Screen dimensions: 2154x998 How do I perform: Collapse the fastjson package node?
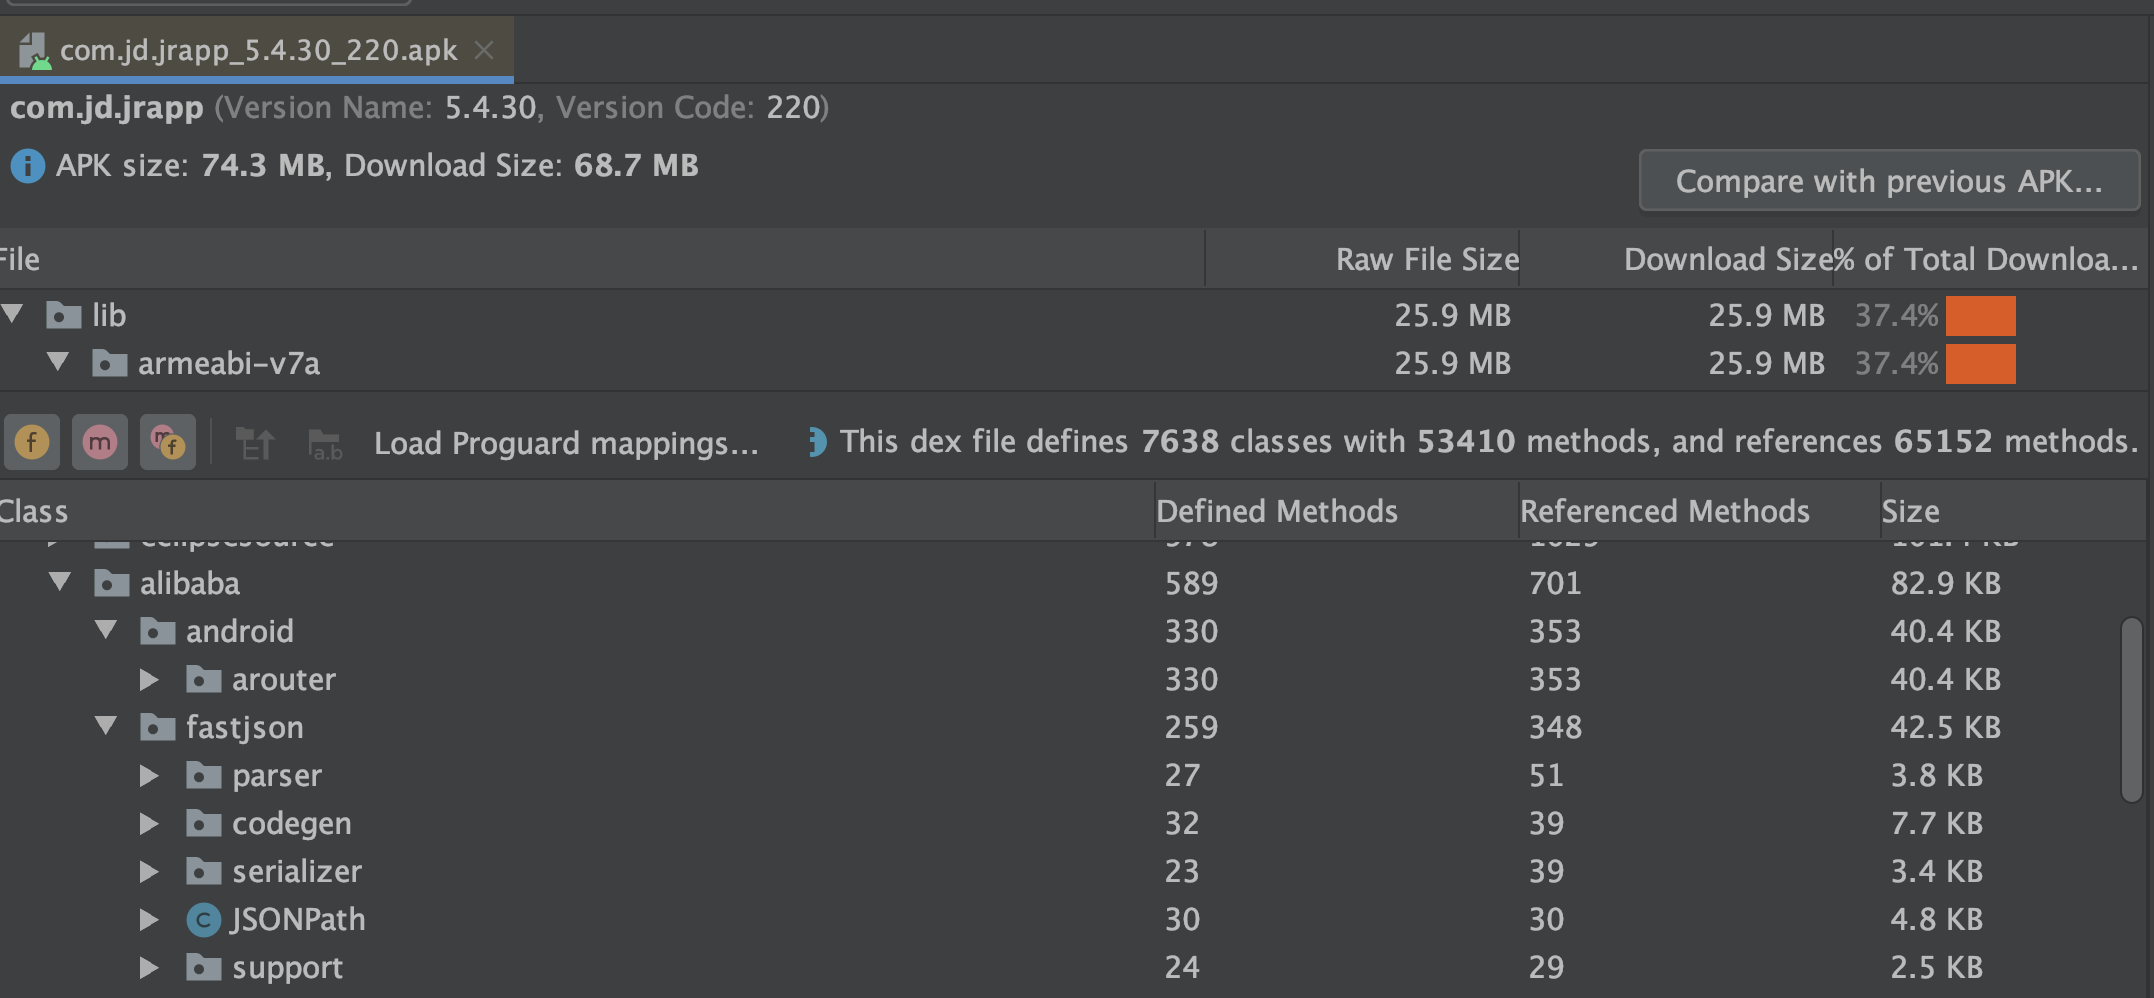pyautogui.click(x=106, y=726)
